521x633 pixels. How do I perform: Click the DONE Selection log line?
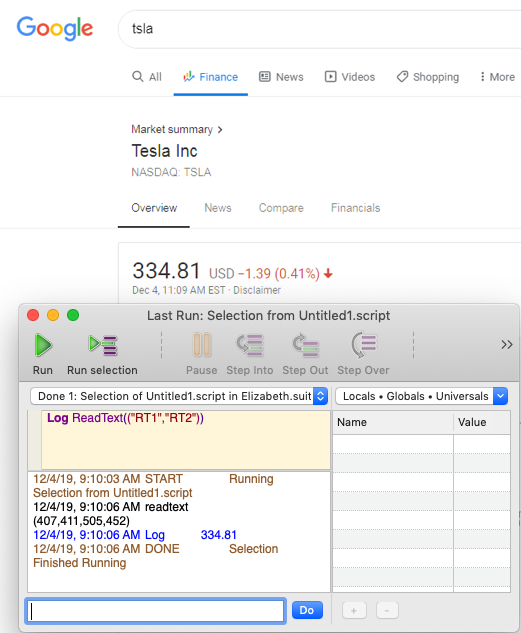(156, 556)
